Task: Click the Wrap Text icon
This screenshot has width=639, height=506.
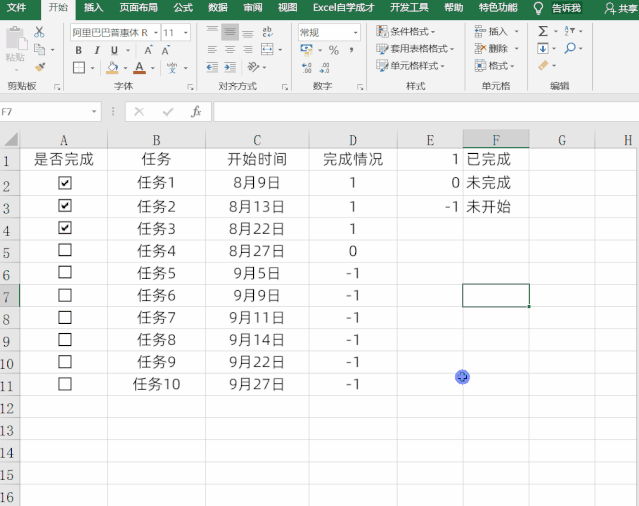Action: [x=267, y=32]
